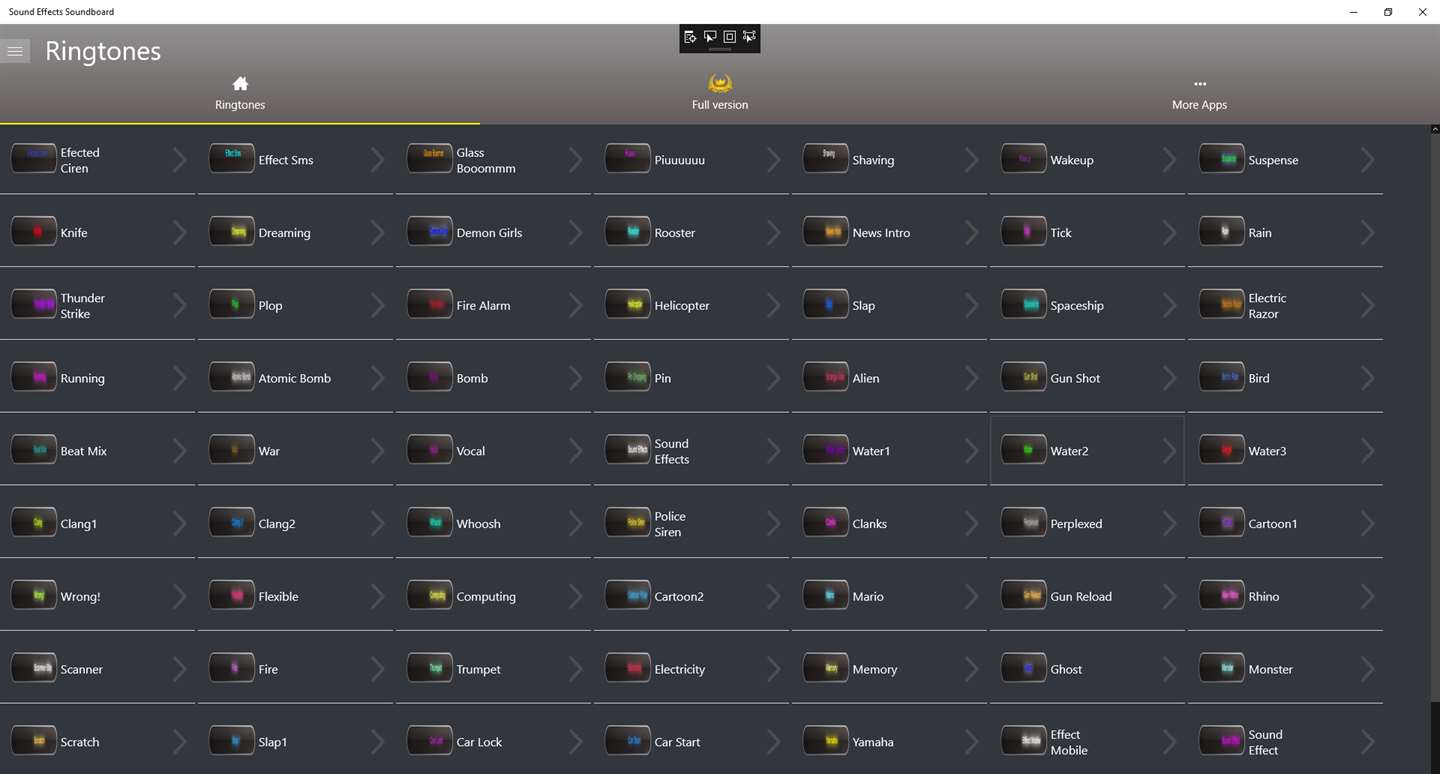Image resolution: width=1440 pixels, height=774 pixels.
Task: Expand the Effect Sms chevron arrow
Action: coord(377,160)
